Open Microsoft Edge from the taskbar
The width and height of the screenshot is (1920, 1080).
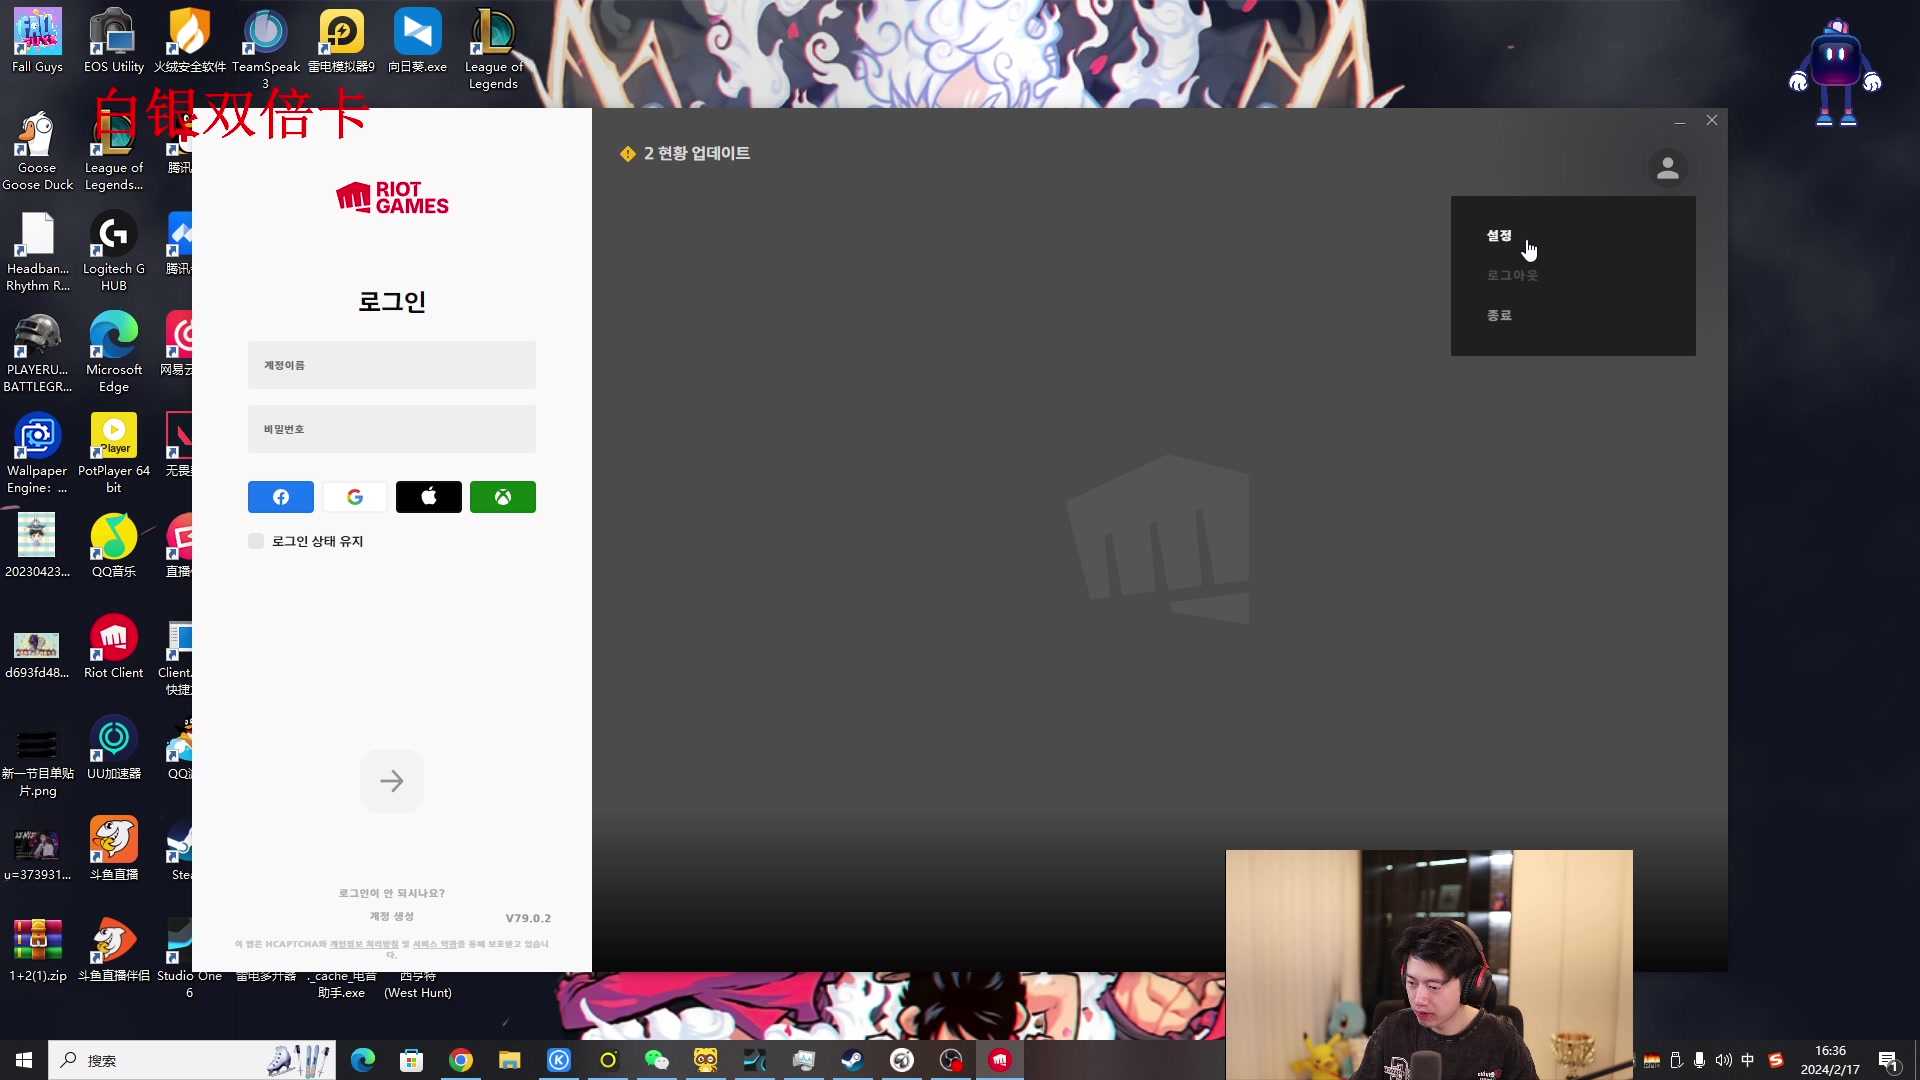pyautogui.click(x=363, y=1060)
